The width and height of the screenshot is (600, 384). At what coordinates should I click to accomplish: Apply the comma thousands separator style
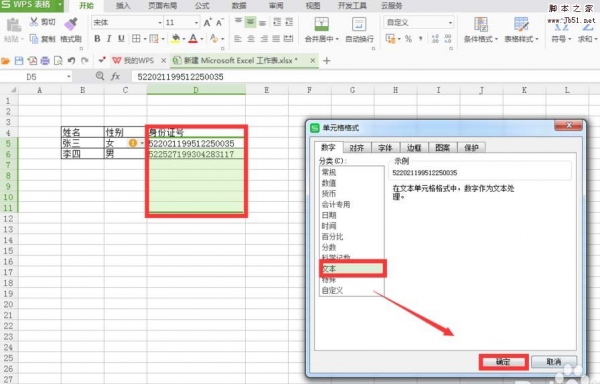[x=421, y=39]
